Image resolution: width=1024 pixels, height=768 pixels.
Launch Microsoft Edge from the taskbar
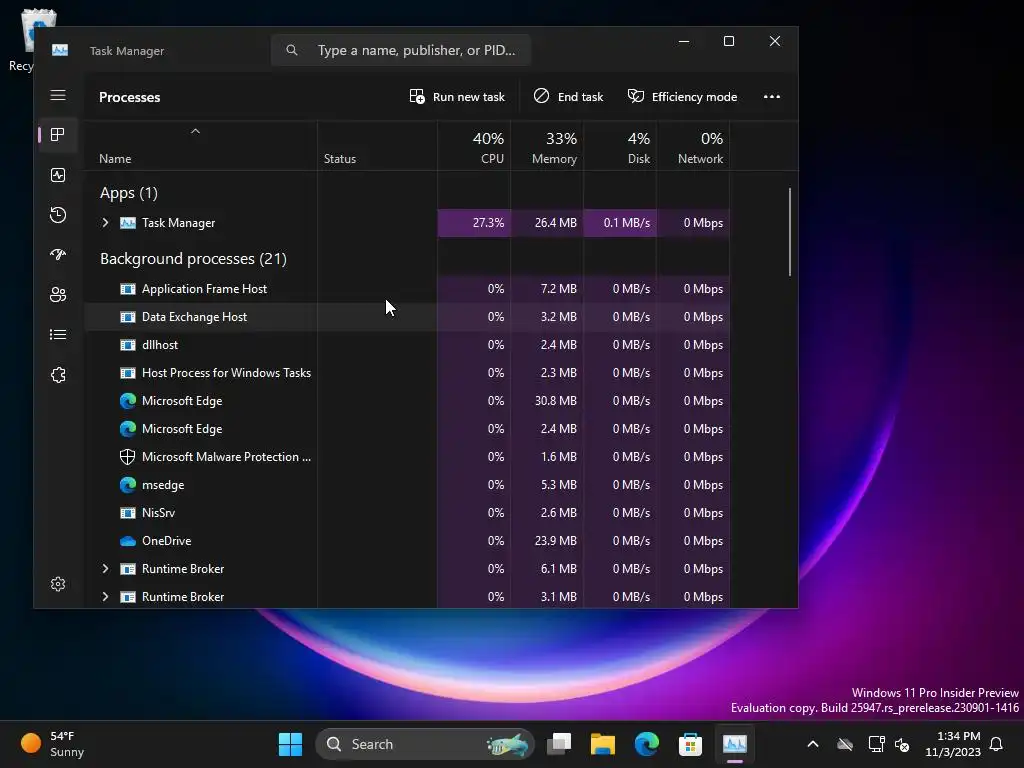click(x=647, y=744)
